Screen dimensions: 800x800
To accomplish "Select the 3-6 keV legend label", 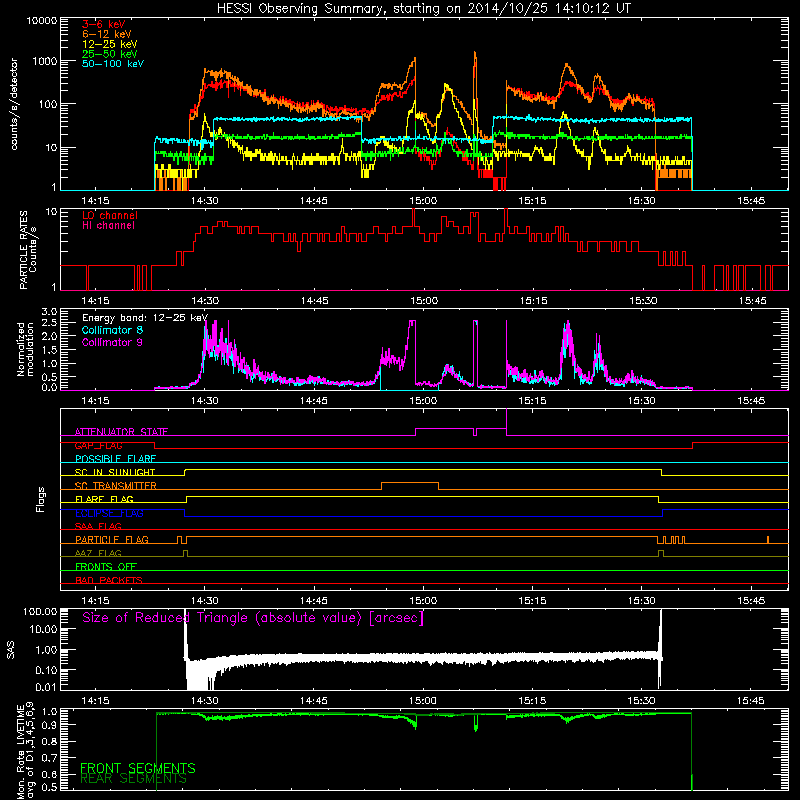I will tap(104, 24).
